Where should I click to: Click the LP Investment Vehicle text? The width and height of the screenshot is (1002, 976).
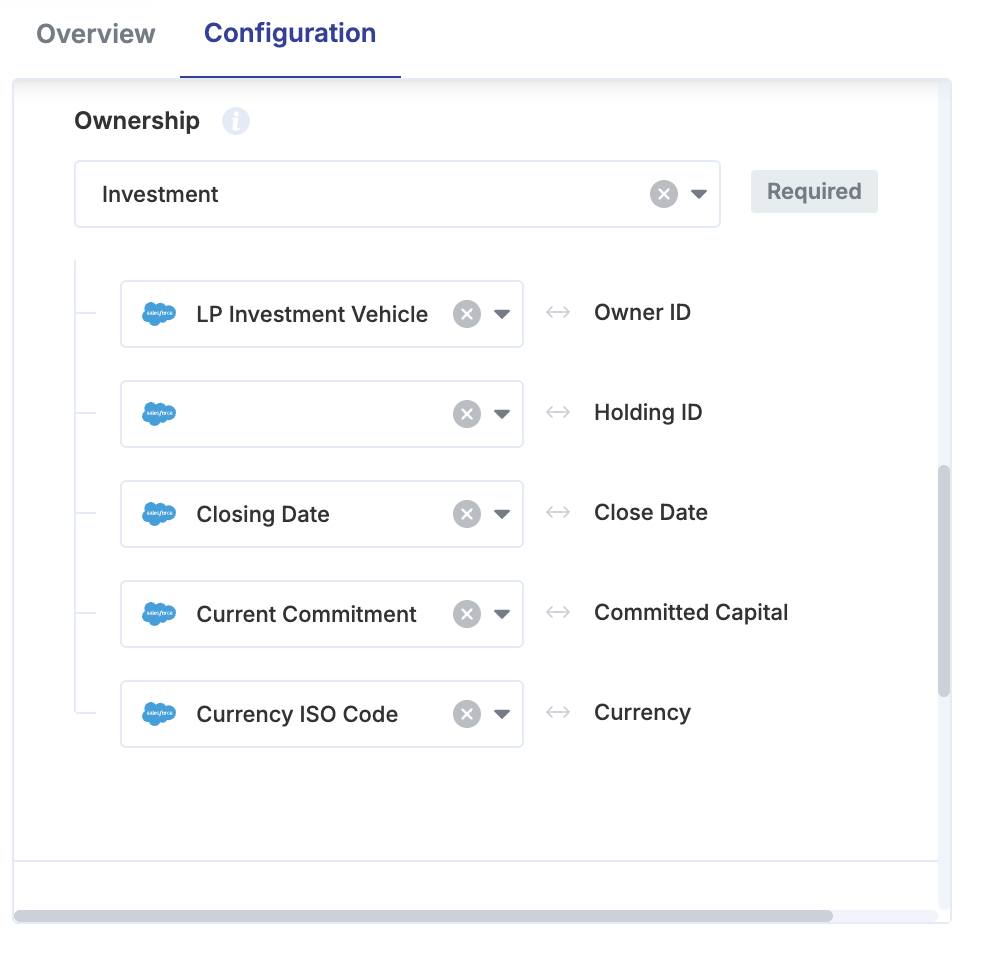(312, 314)
